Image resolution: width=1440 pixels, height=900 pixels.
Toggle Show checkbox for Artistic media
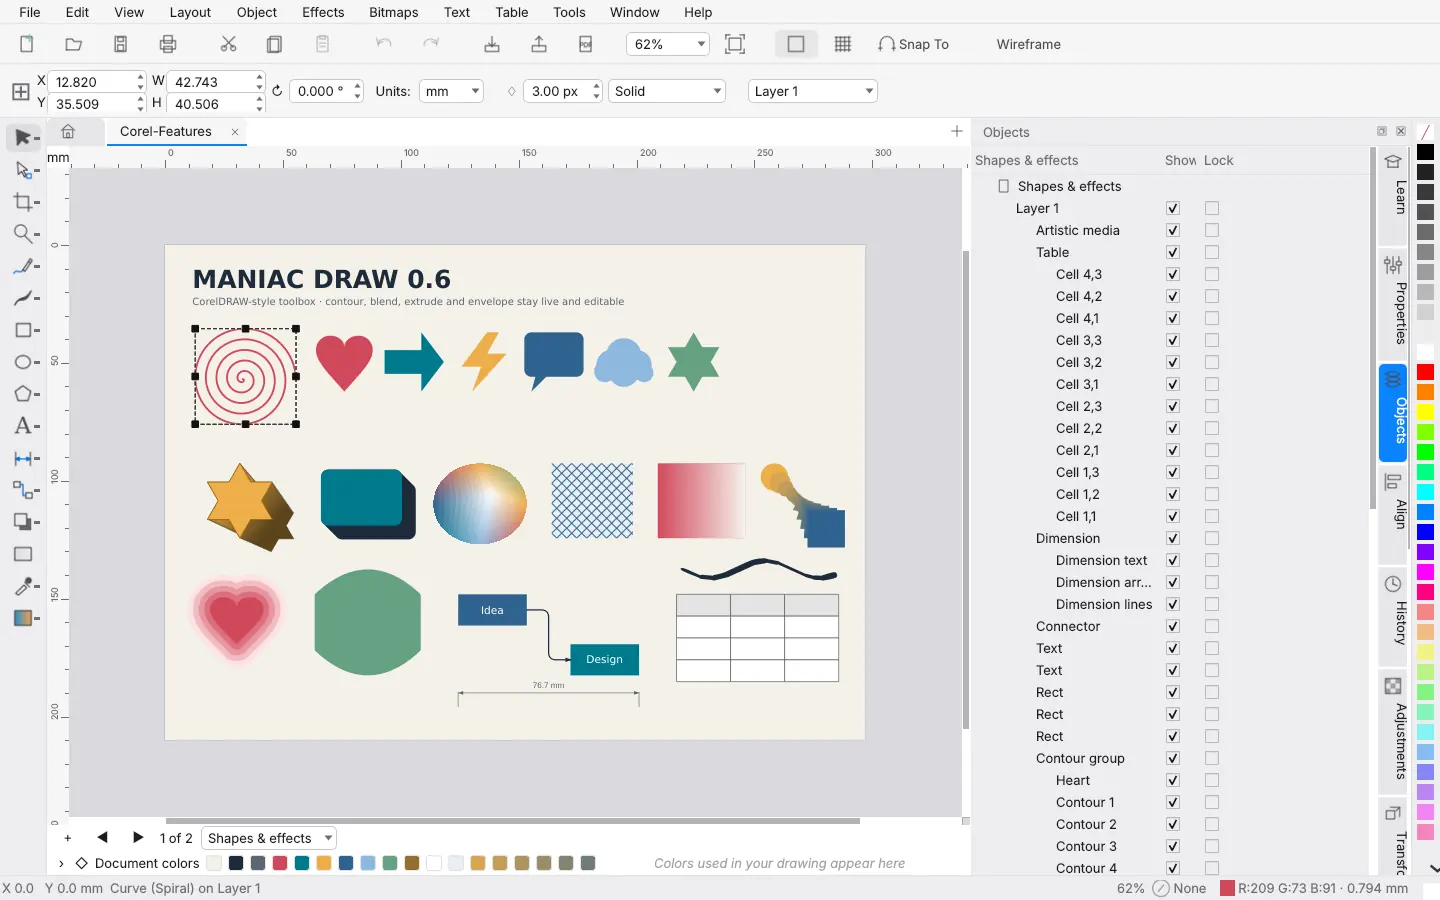click(1173, 230)
